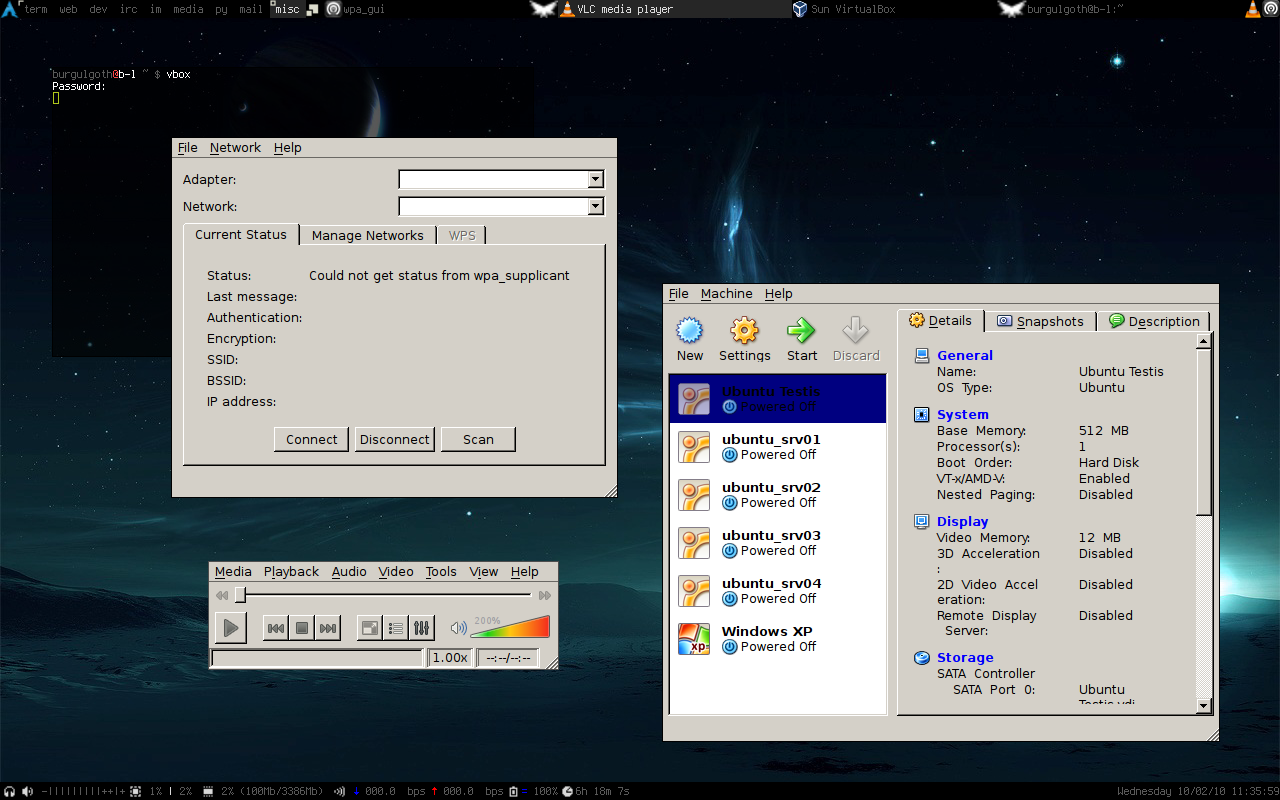Click the wireless signal icon in status bar
The height and width of the screenshot is (800, 1280).
coord(340,791)
